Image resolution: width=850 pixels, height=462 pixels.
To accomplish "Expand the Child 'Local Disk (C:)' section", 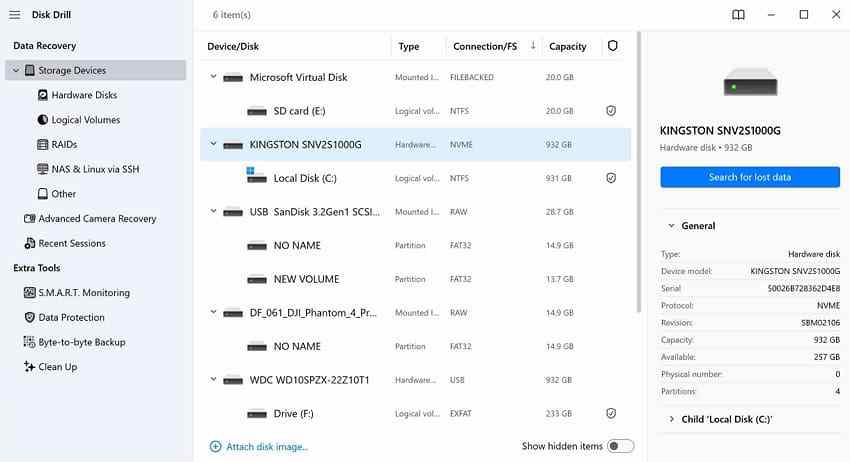I will pyautogui.click(x=671, y=419).
